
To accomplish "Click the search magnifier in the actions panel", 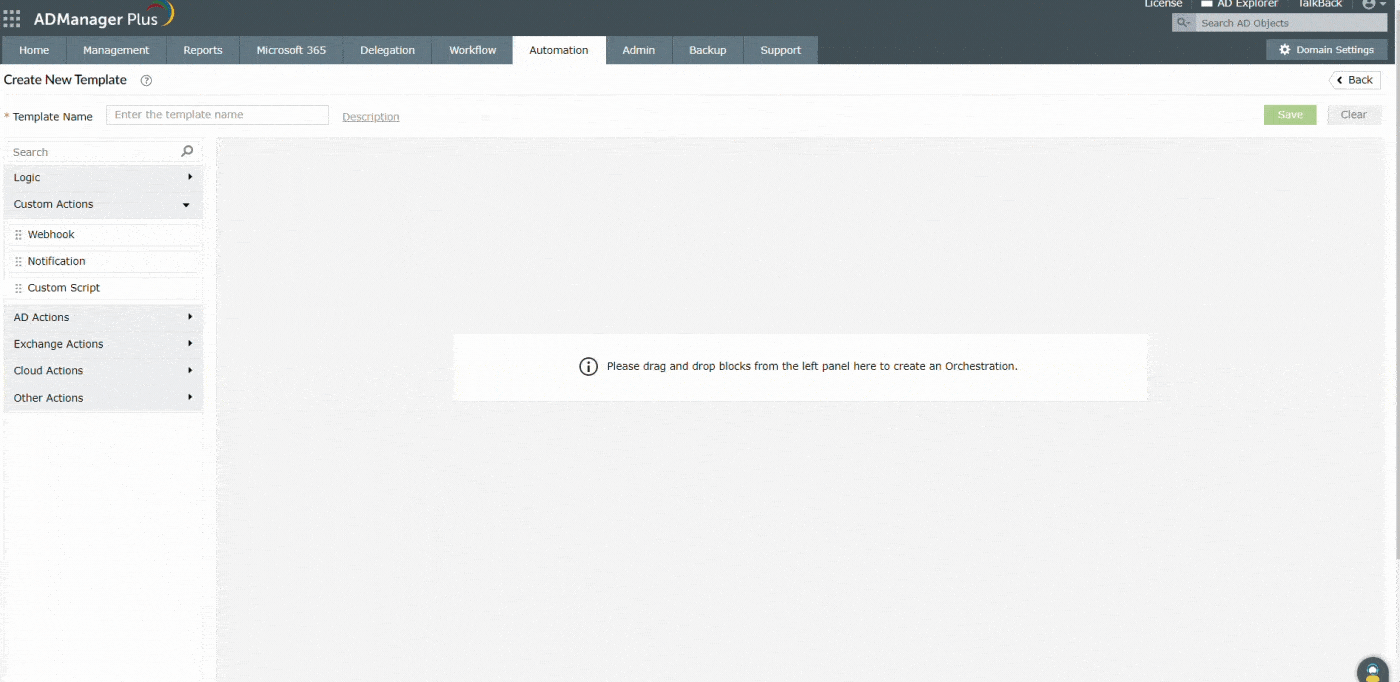I will 187,151.
